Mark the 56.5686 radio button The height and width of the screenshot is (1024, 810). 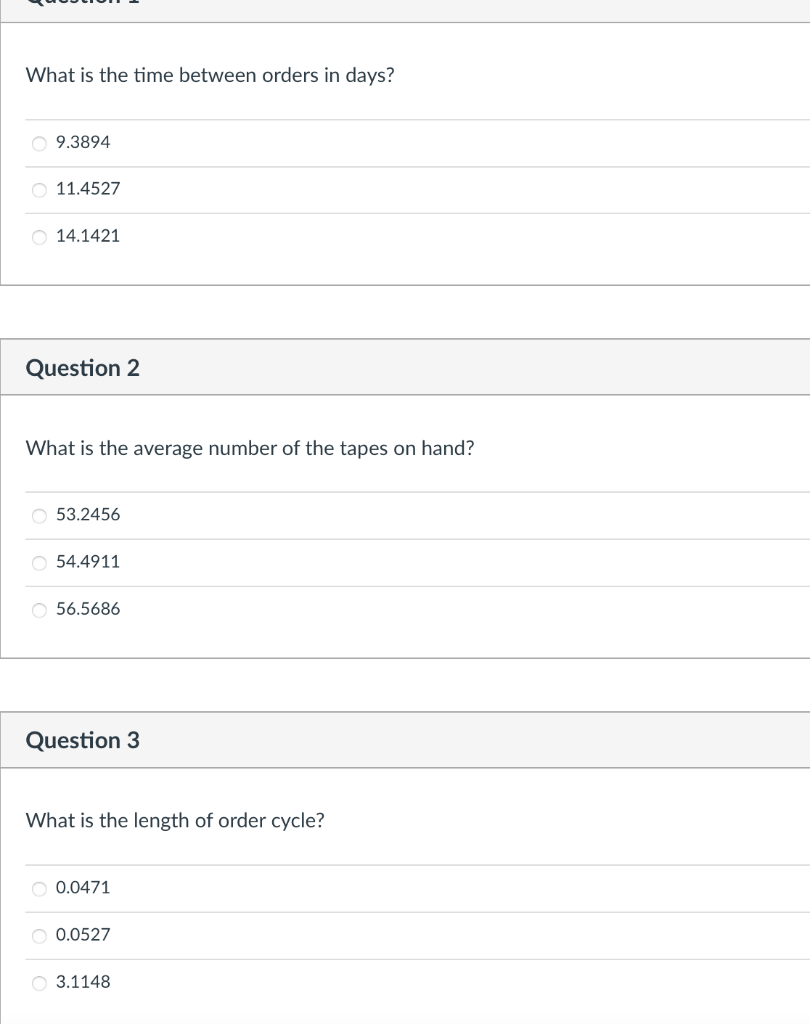tap(40, 610)
